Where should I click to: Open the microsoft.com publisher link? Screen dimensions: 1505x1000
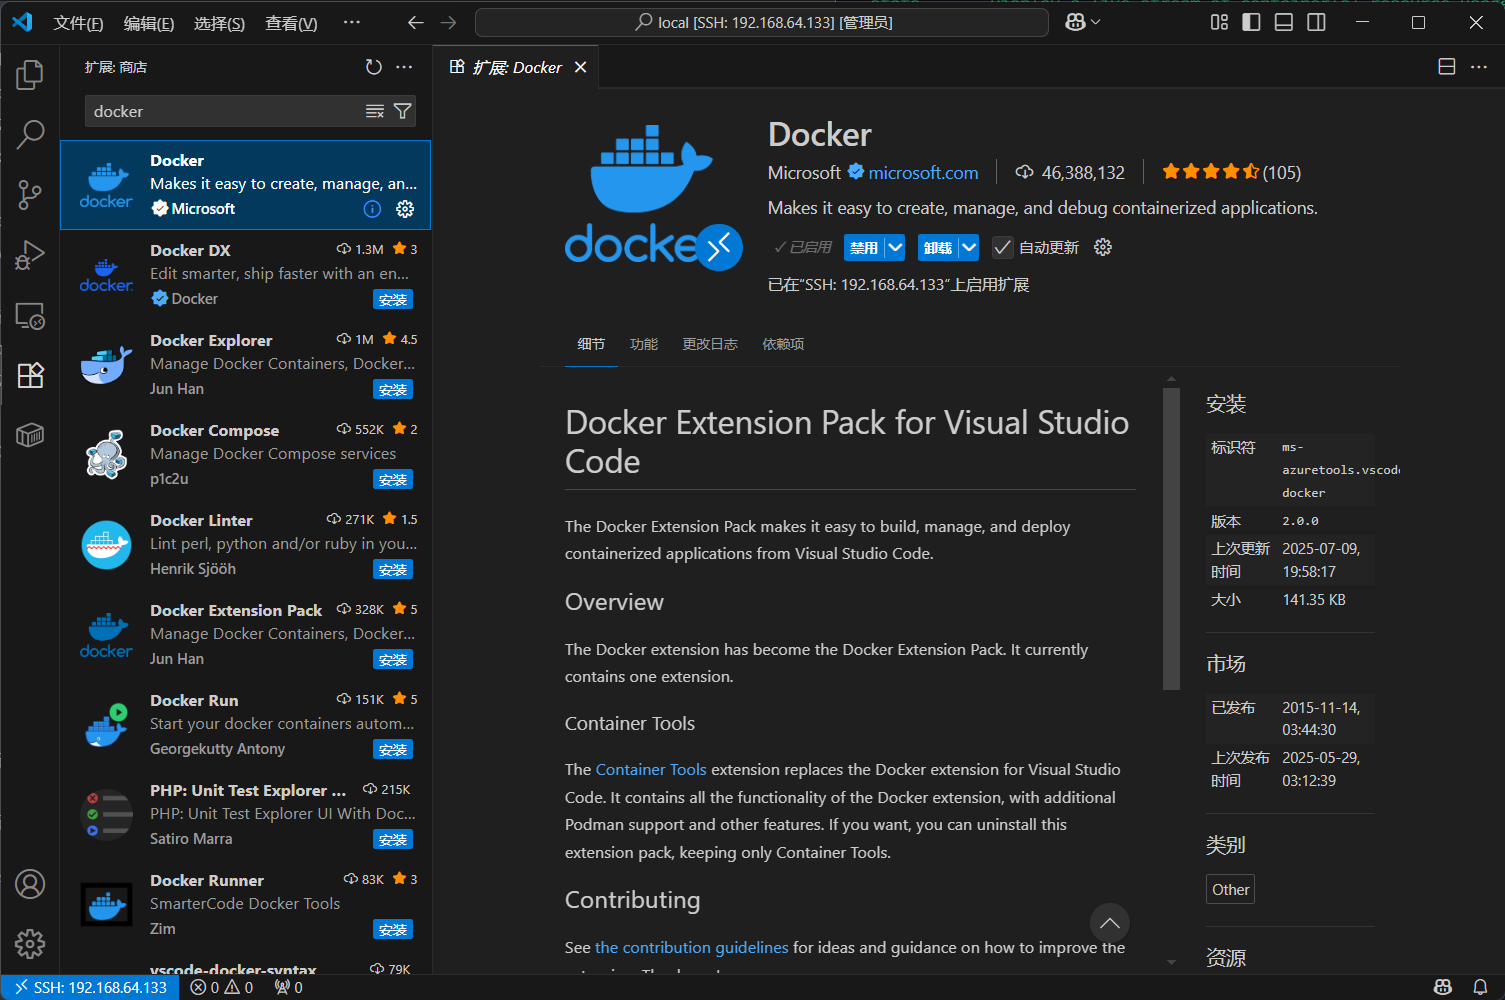(923, 172)
